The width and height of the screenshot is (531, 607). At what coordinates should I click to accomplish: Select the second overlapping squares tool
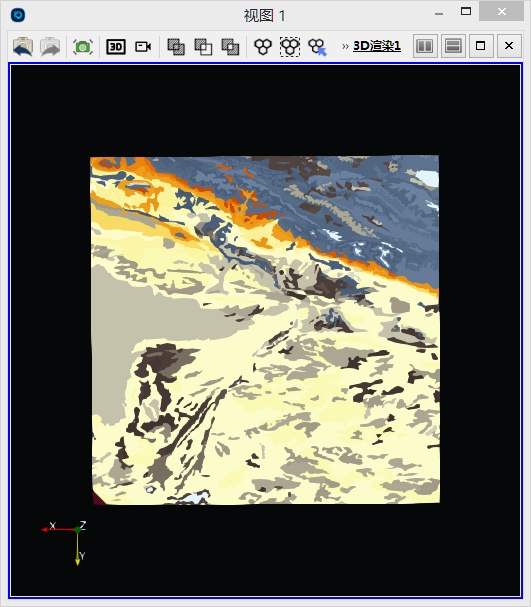(x=203, y=47)
